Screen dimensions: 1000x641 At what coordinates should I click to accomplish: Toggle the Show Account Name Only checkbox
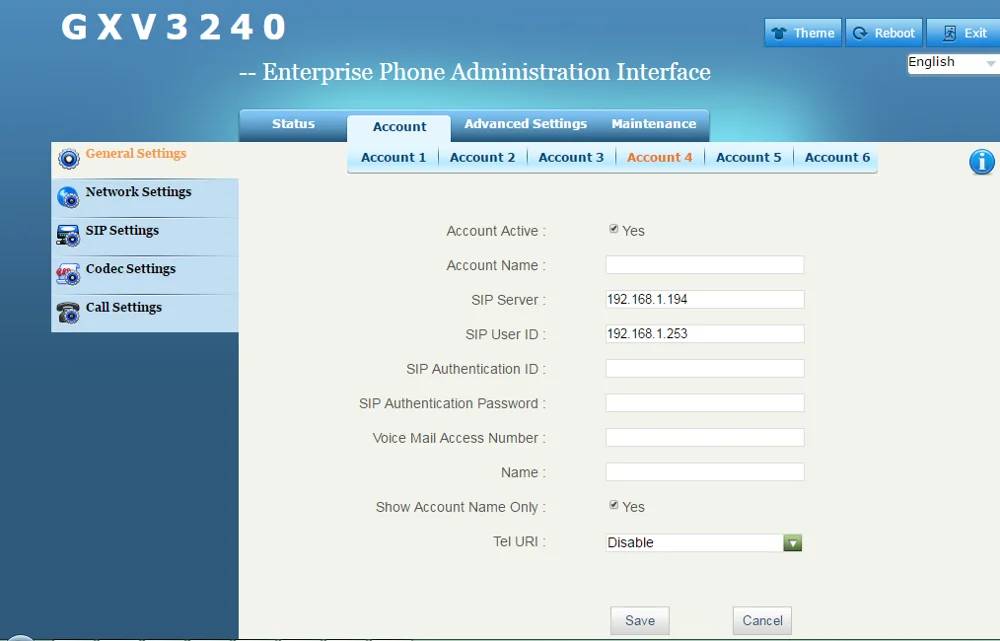tap(614, 505)
